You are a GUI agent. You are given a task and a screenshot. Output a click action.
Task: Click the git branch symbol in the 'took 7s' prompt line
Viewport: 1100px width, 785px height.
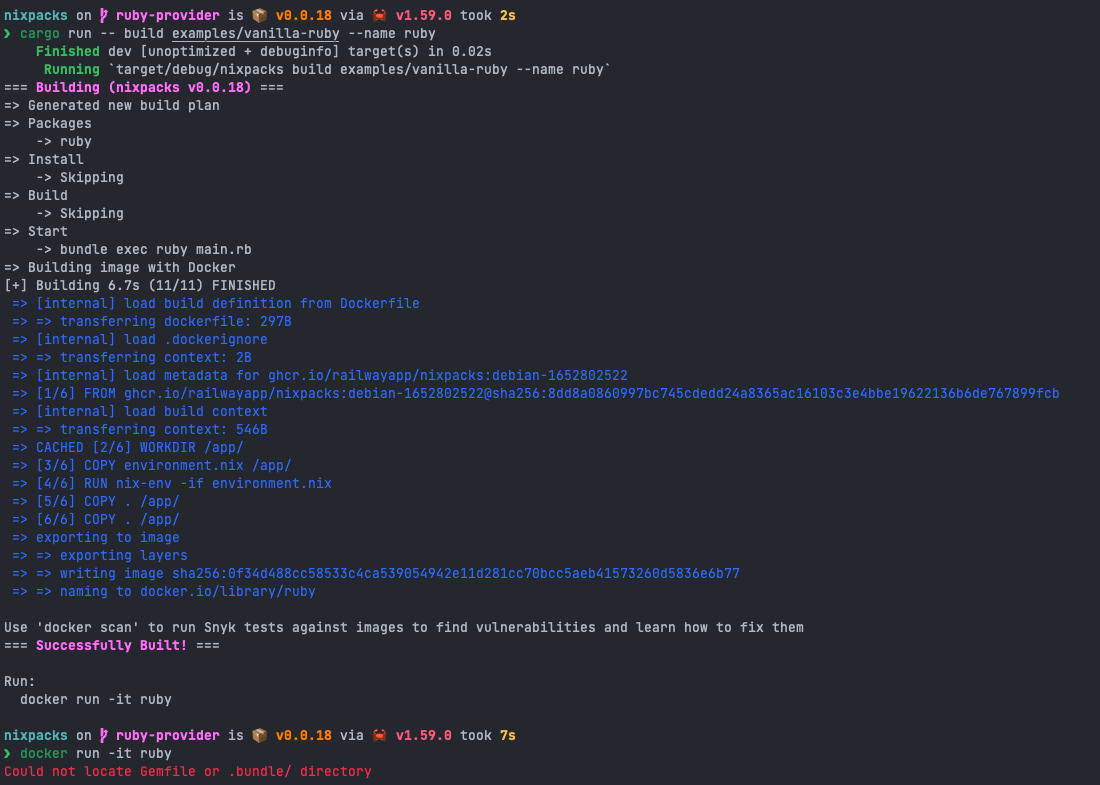pyautogui.click(x=104, y=735)
